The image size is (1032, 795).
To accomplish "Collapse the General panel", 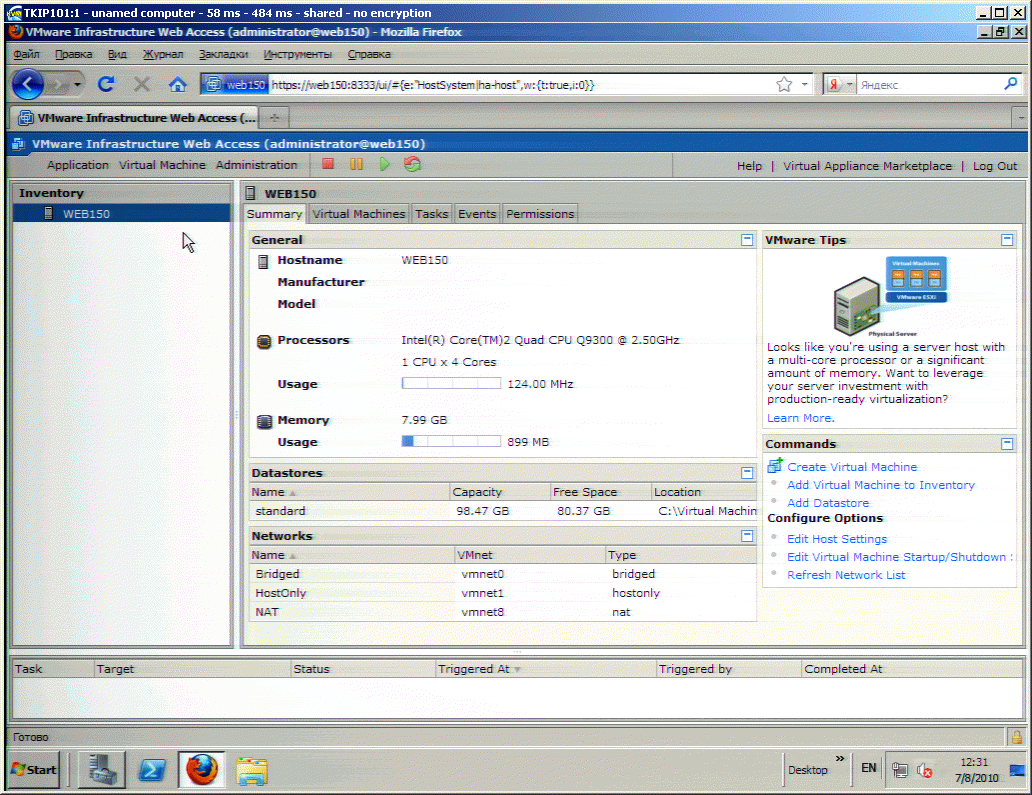I will (746, 240).
